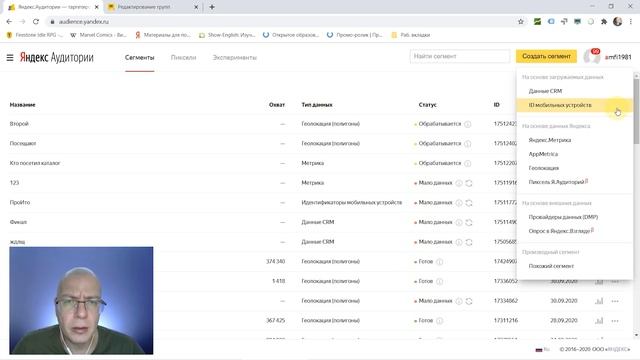The width and height of the screenshot is (640, 360).
Task: Click the webcam video overlay
Action: click(81, 300)
